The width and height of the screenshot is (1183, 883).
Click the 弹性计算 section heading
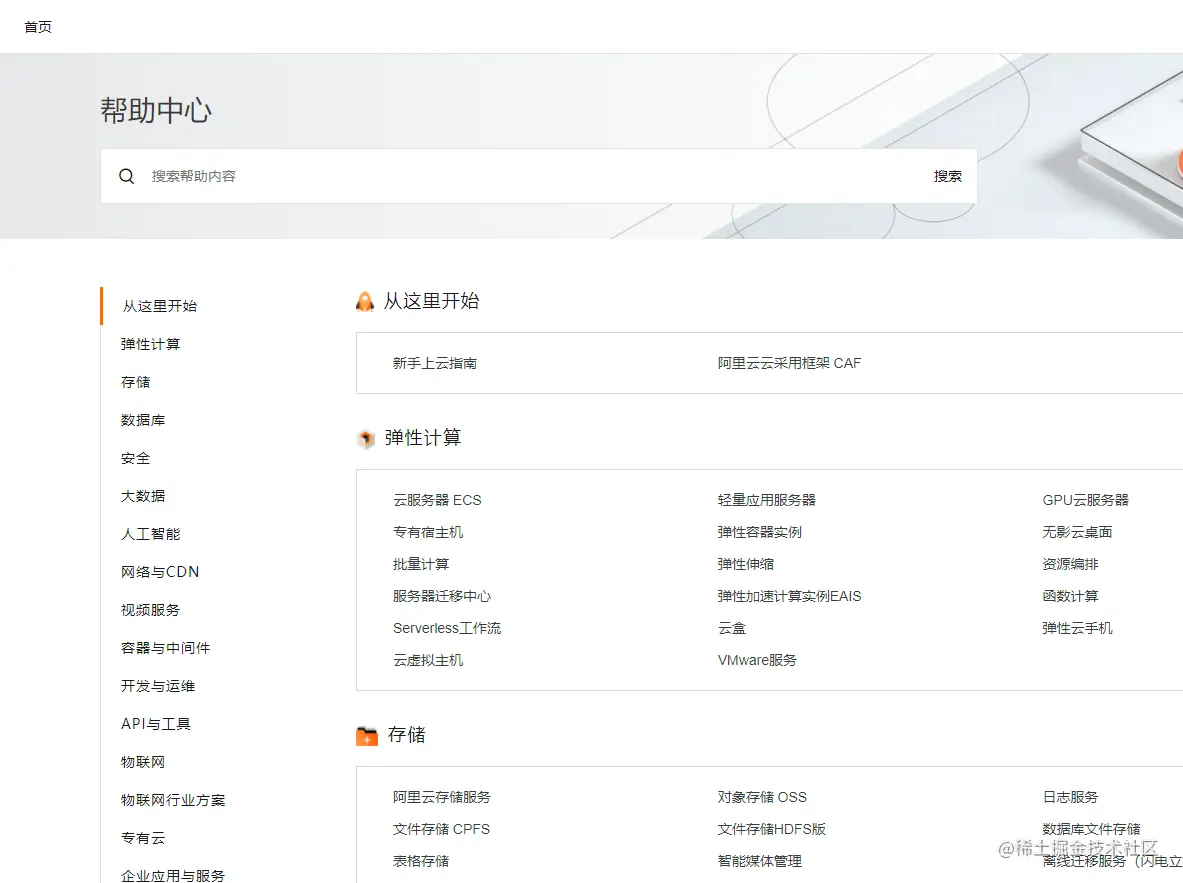point(422,438)
